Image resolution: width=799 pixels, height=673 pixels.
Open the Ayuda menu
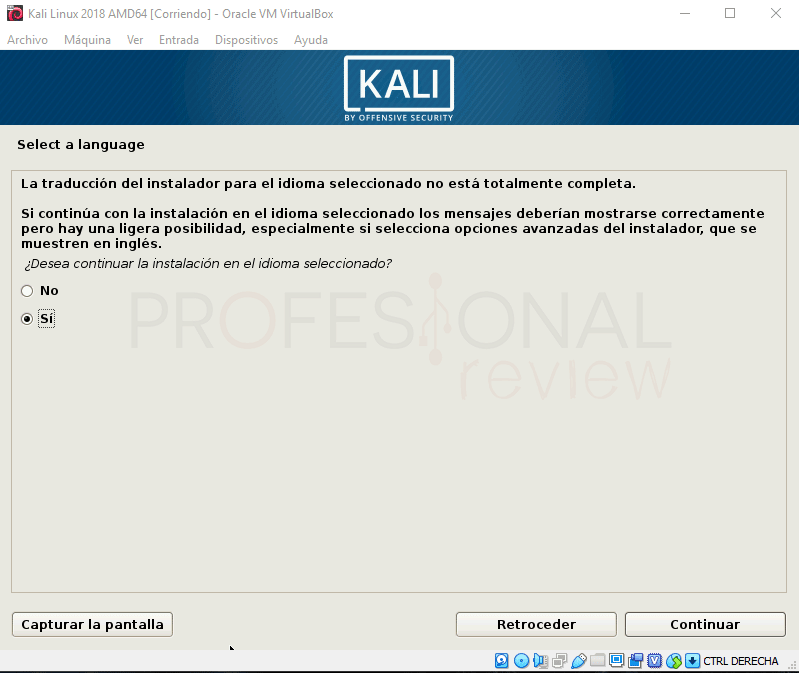pyautogui.click(x=311, y=40)
